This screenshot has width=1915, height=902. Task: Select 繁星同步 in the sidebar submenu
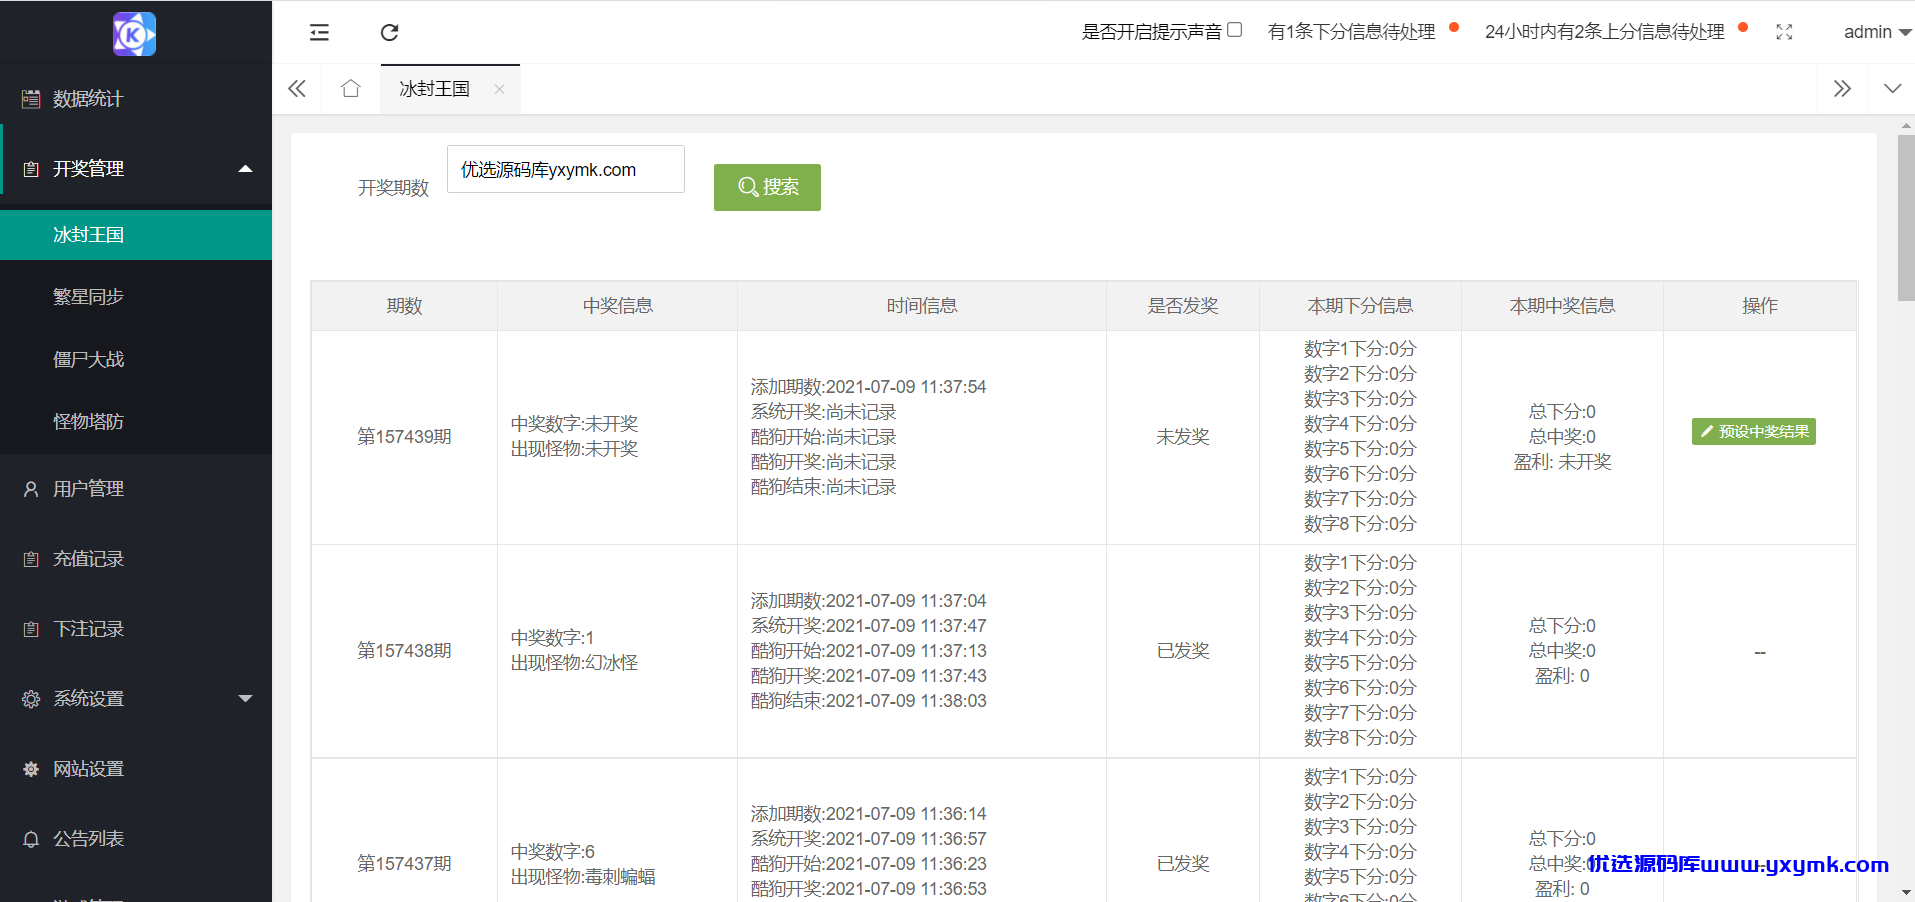pos(136,297)
